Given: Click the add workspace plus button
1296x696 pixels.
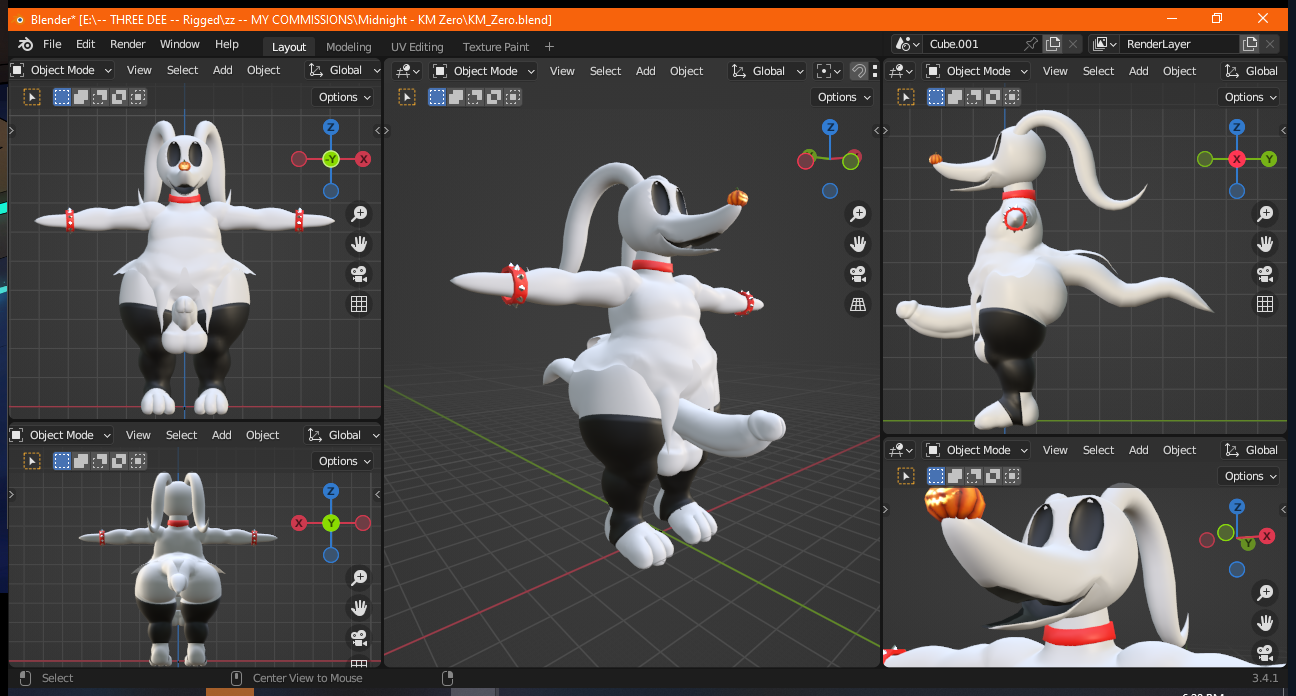Looking at the screenshot, I should tap(549, 47).
